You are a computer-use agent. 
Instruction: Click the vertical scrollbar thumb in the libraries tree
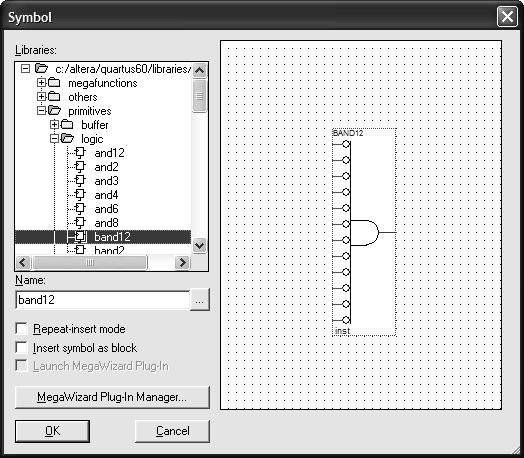click(200, 96)
